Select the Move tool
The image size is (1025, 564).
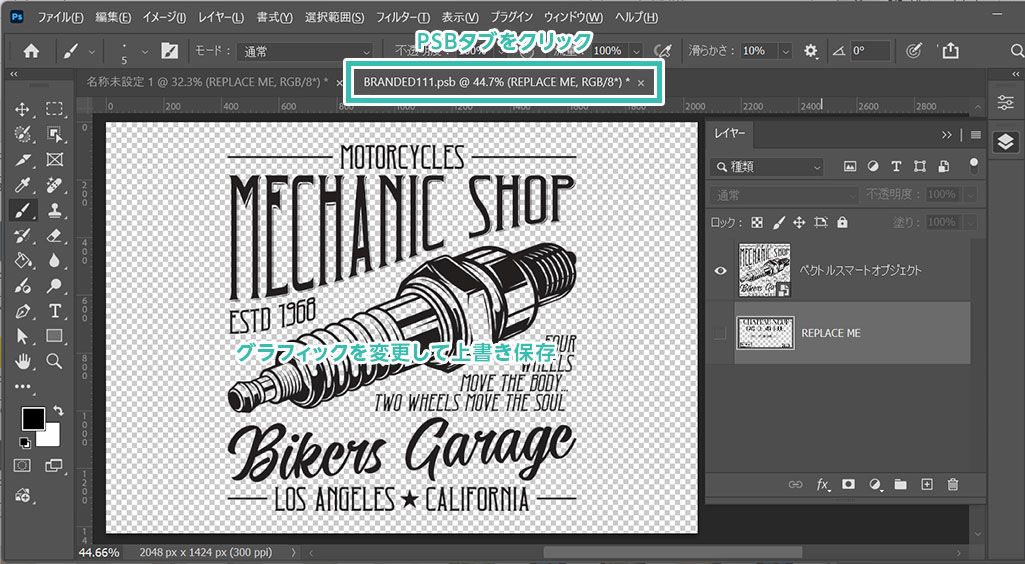(22, 109)
